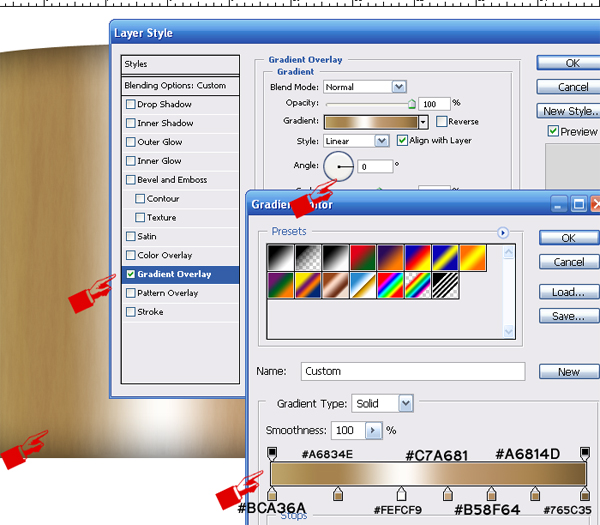The height and width of the screenshot is (525, 600).
Task: Click the right opacity stop above gradient bar
Action: (x=585, y=454)
